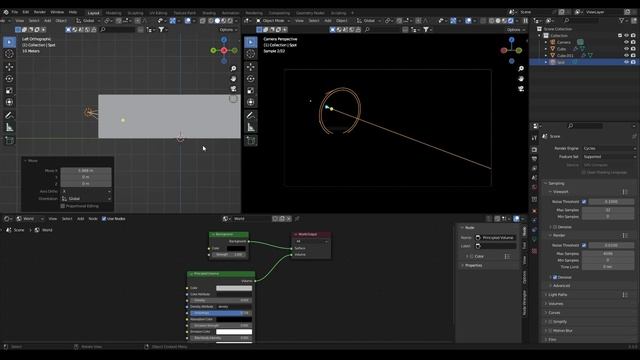Select the Move tool in camera viewport
The image size is (640, 360).
[x=251, y=67]
